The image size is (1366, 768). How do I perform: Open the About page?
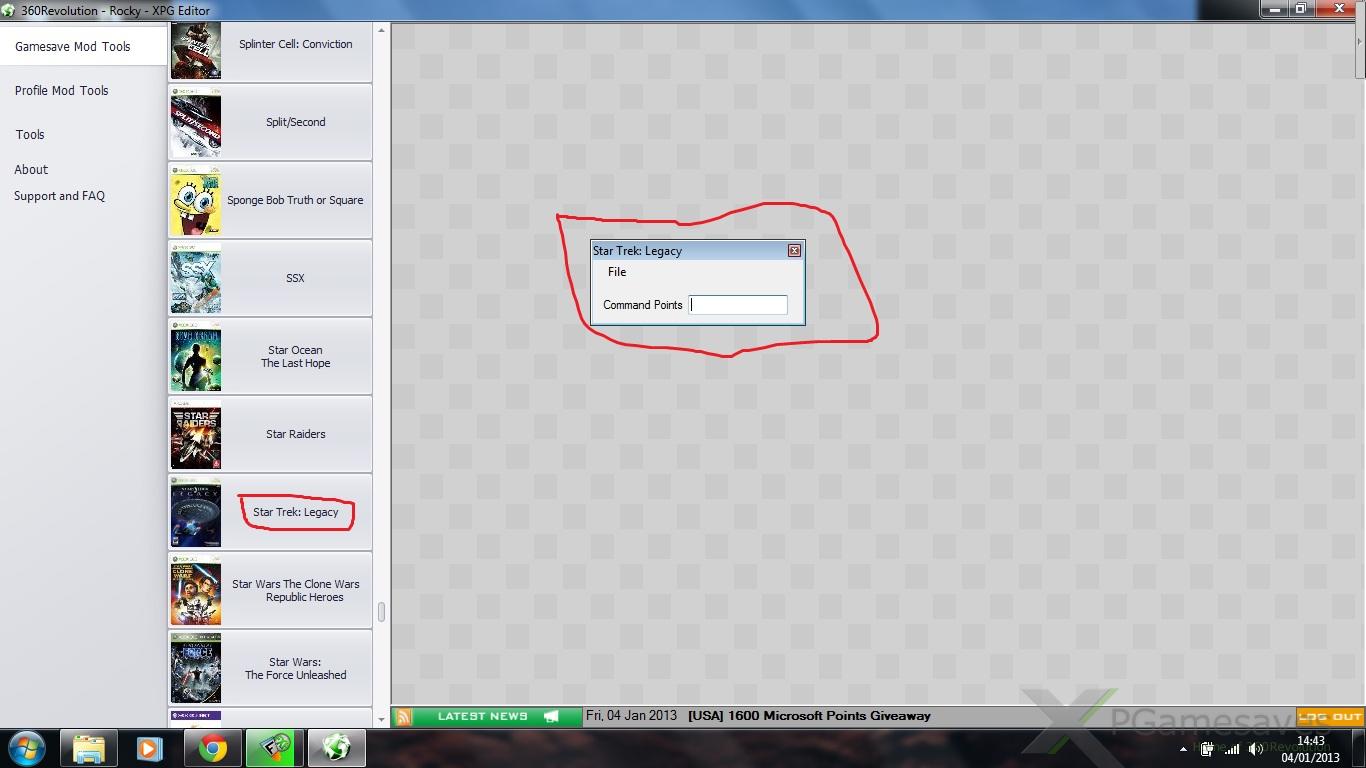pos(31,169)
